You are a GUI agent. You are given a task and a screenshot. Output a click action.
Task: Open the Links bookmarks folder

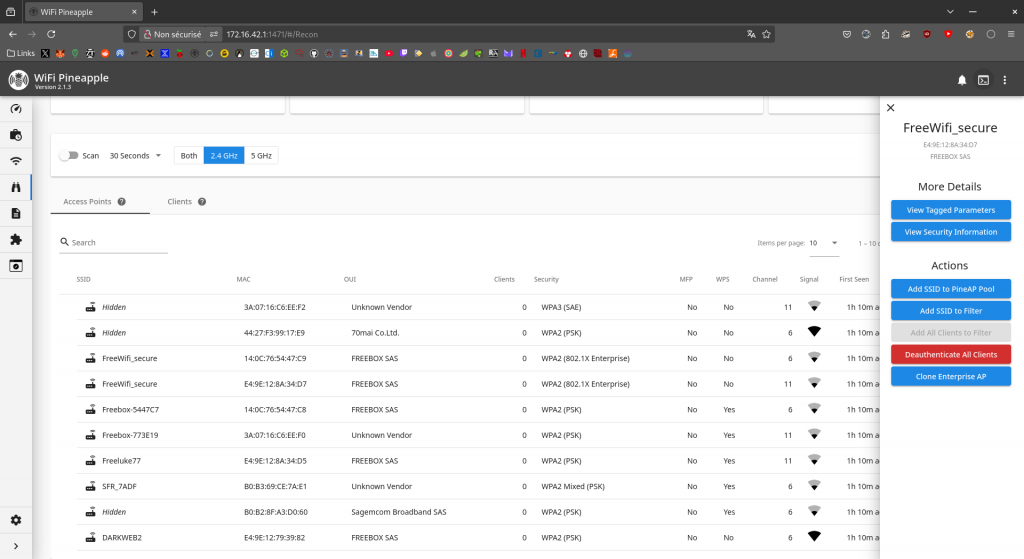[21, 54]
